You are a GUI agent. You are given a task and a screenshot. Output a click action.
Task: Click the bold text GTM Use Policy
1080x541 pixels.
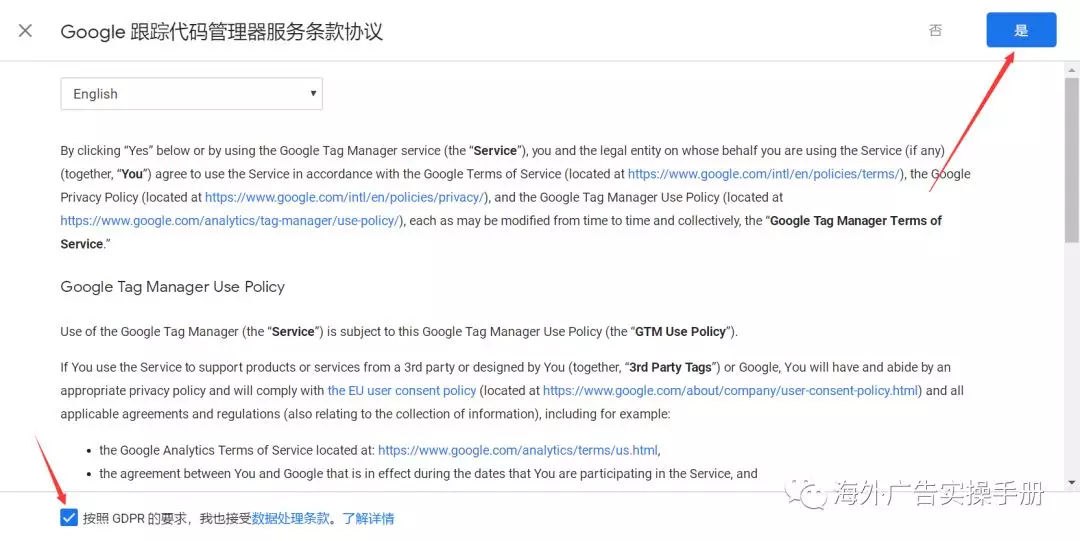[681, 331]
